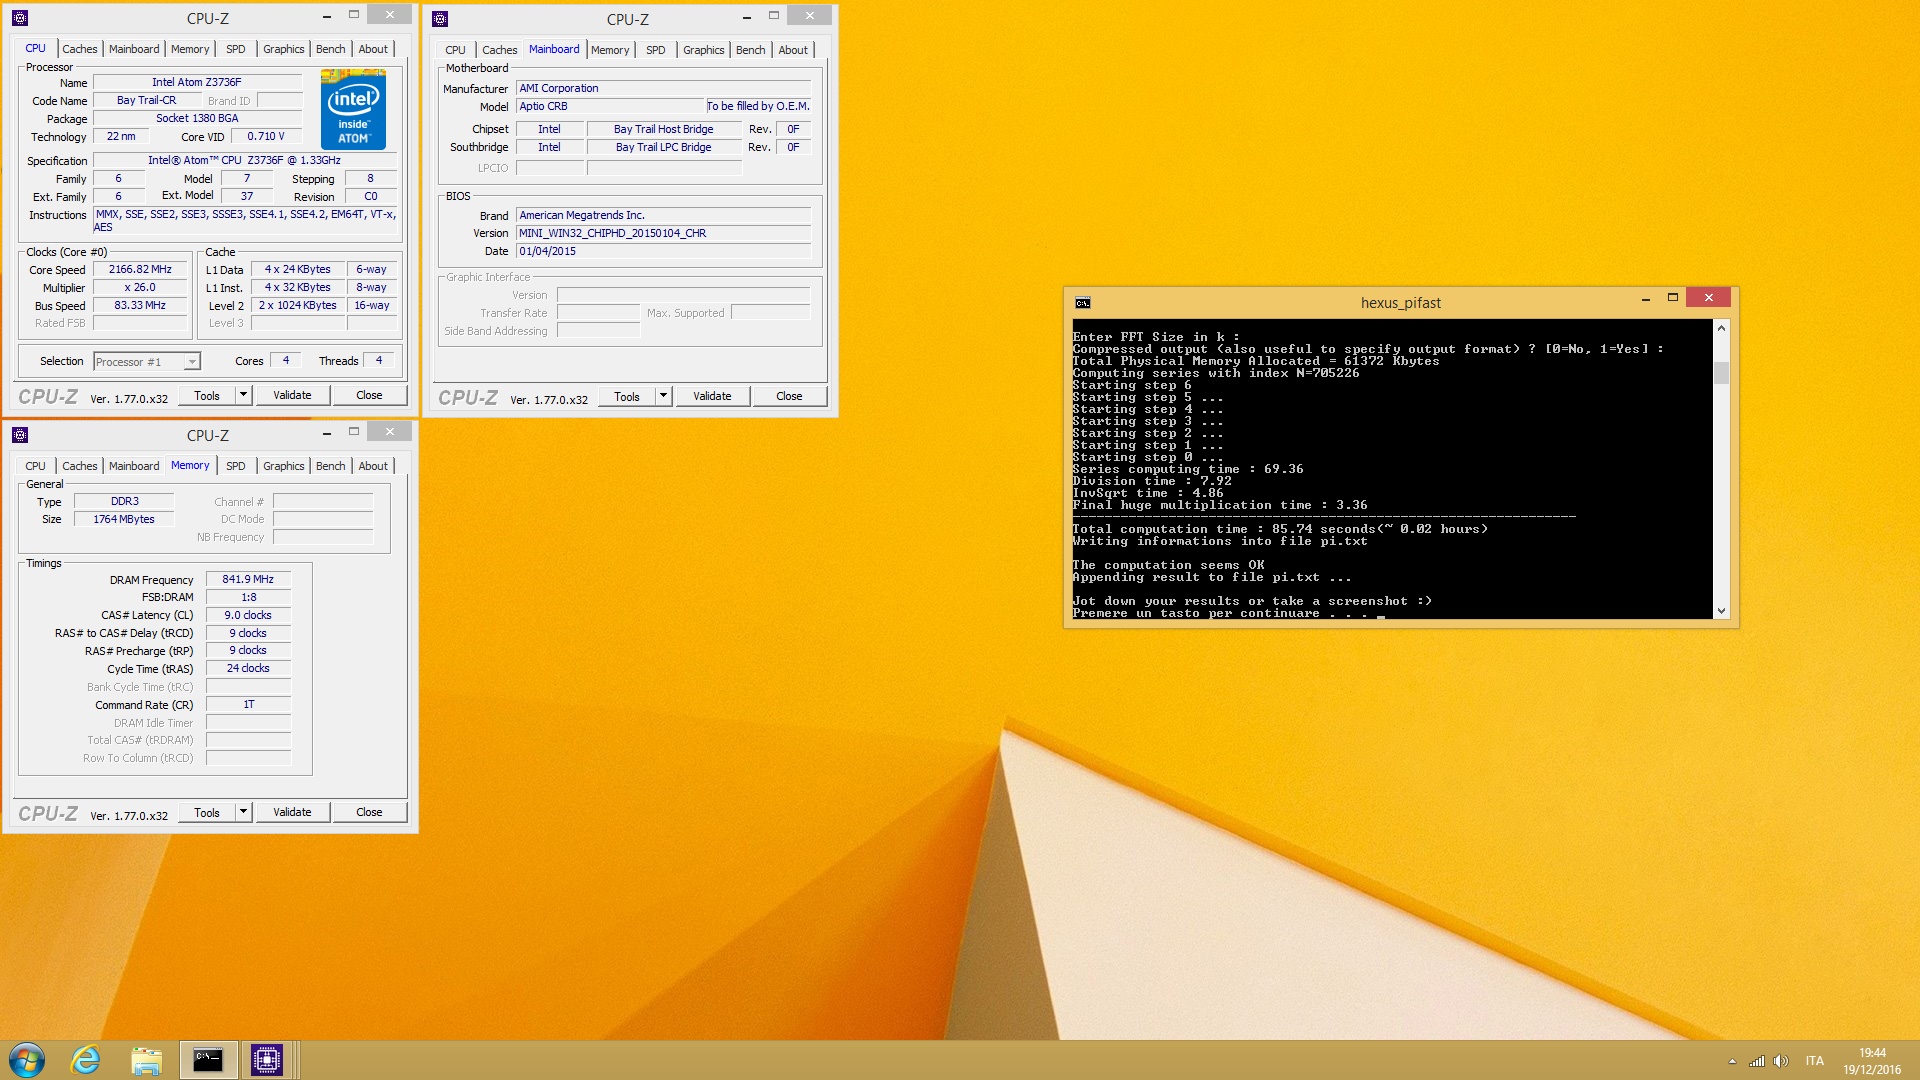Click the BIOS Date 01/04/2015 field
The image size is (1920, 1080).
pyautogui.click(x=664, y=251)
